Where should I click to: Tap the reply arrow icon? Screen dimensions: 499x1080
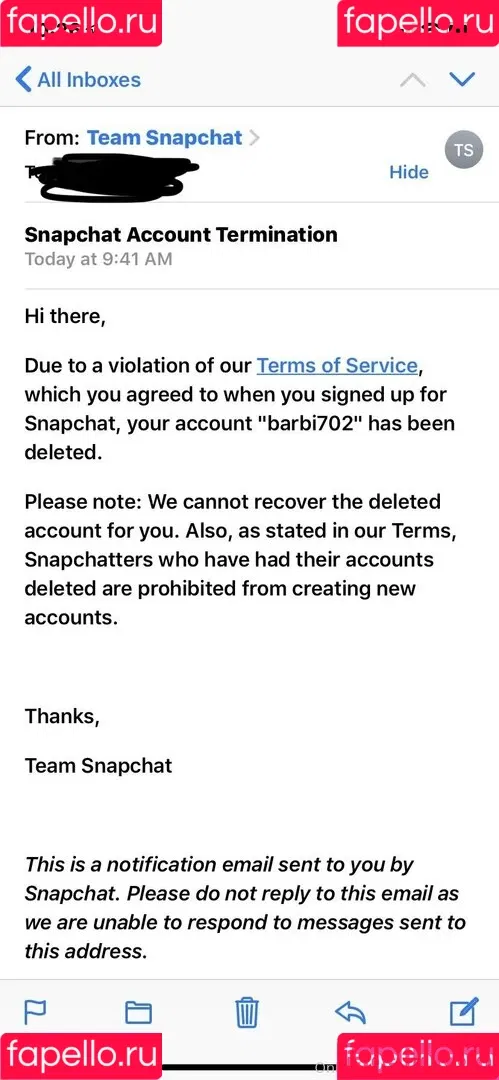(350, 1012)
